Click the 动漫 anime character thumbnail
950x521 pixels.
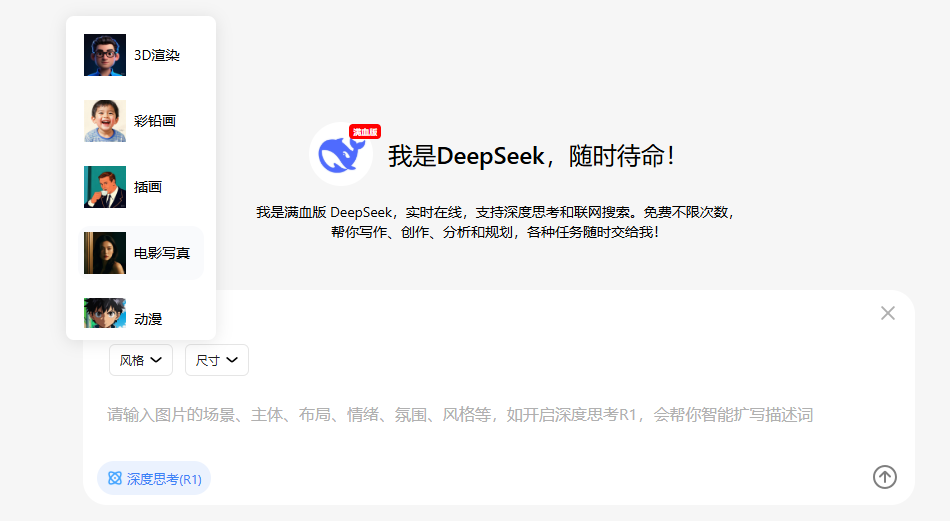coord(105,313)
